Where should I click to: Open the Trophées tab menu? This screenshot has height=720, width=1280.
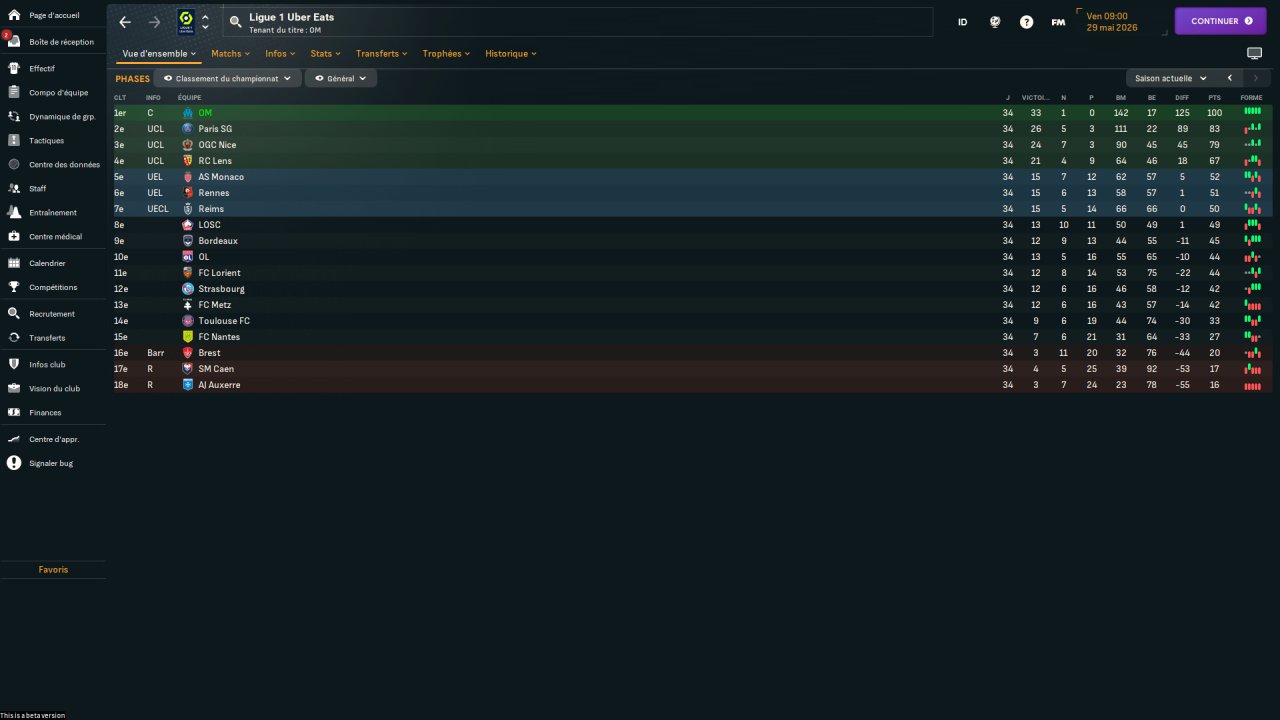point(446,54)
